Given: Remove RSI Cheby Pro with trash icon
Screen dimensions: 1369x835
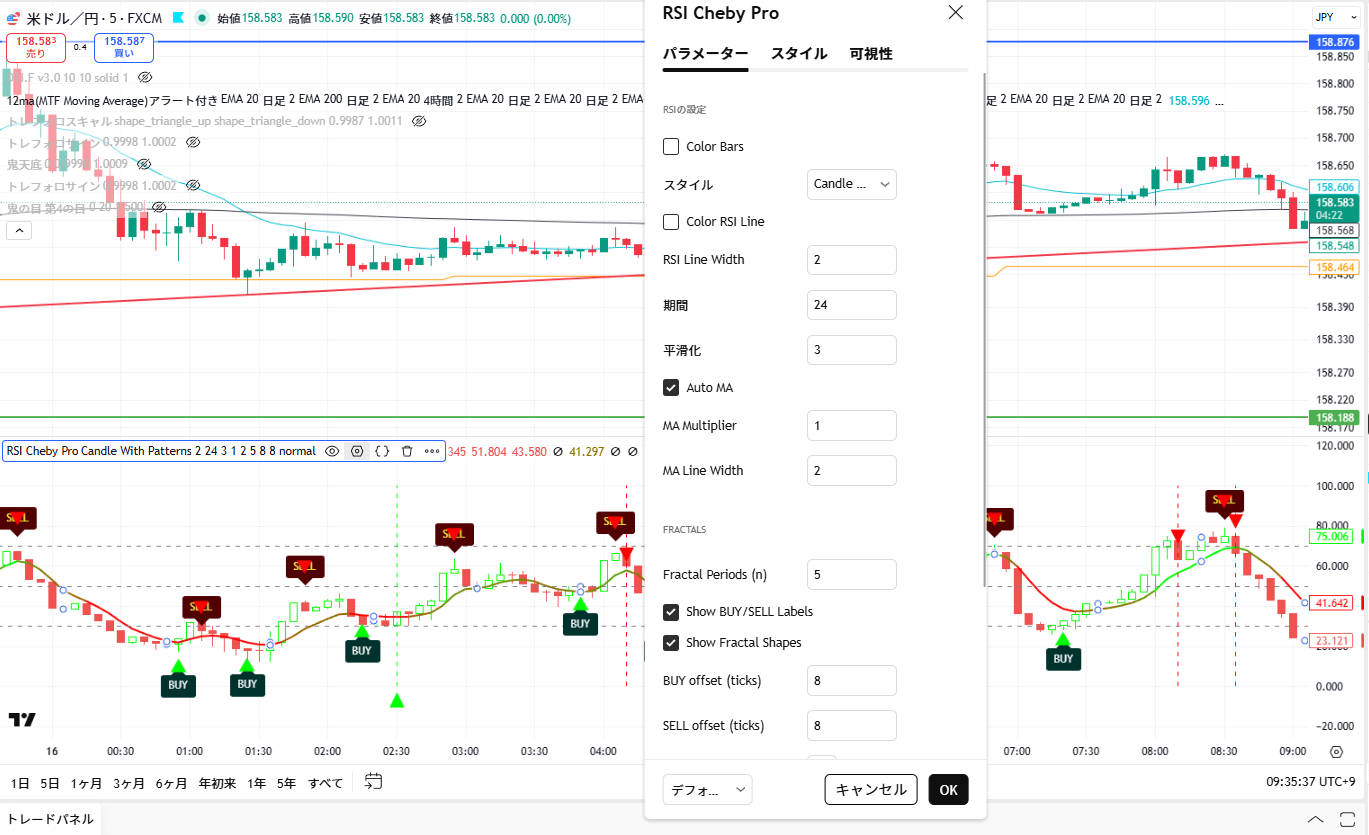Looking at the screenshot, I should pos(407,451).
